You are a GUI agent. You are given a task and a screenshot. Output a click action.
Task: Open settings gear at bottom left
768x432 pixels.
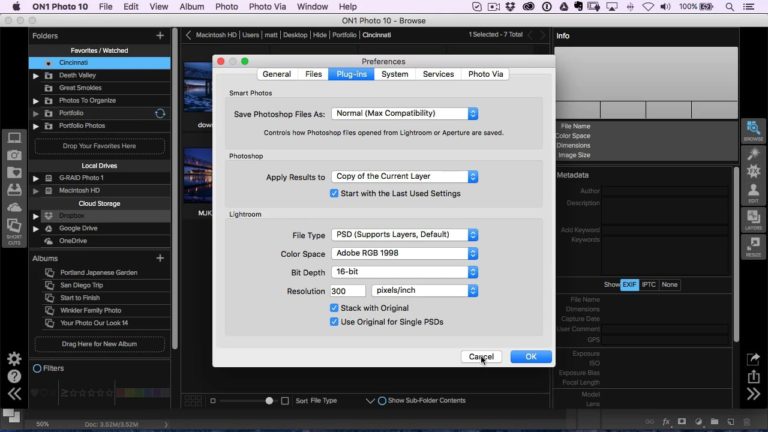coord(14,359)
